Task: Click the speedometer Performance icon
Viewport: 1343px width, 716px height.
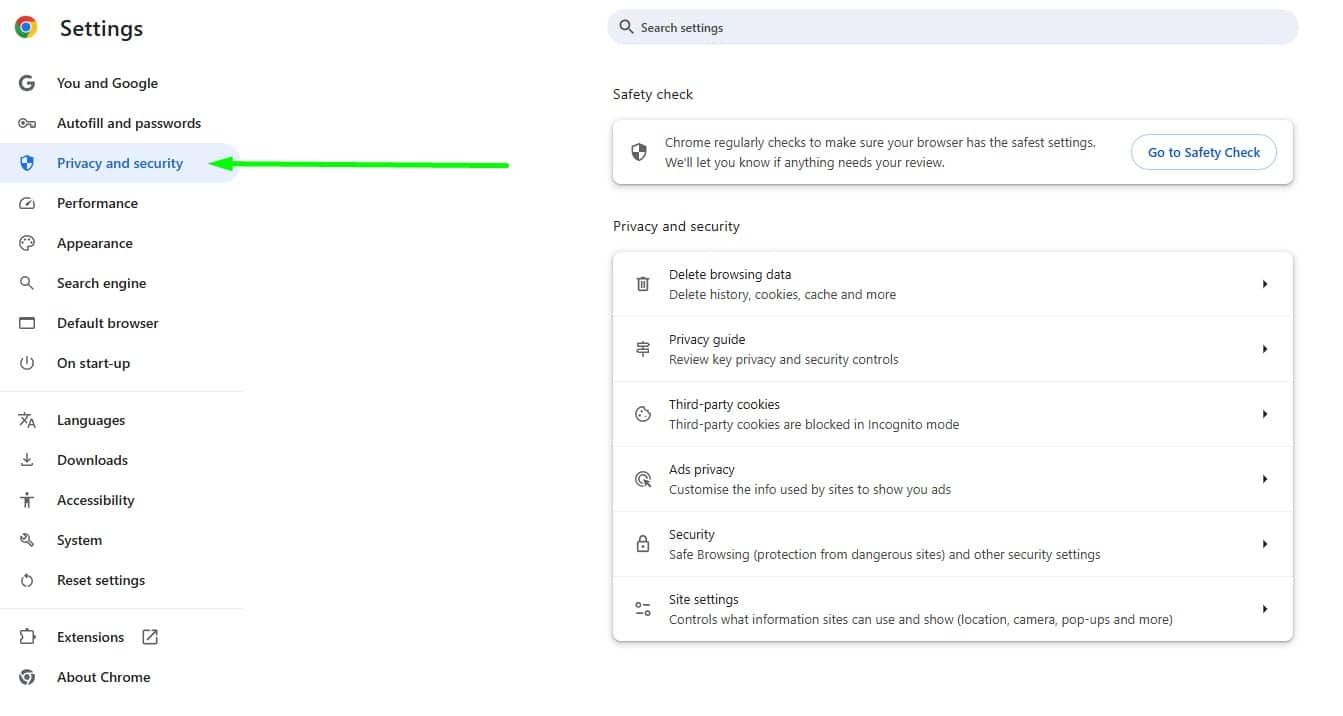Action: point(27,203)
